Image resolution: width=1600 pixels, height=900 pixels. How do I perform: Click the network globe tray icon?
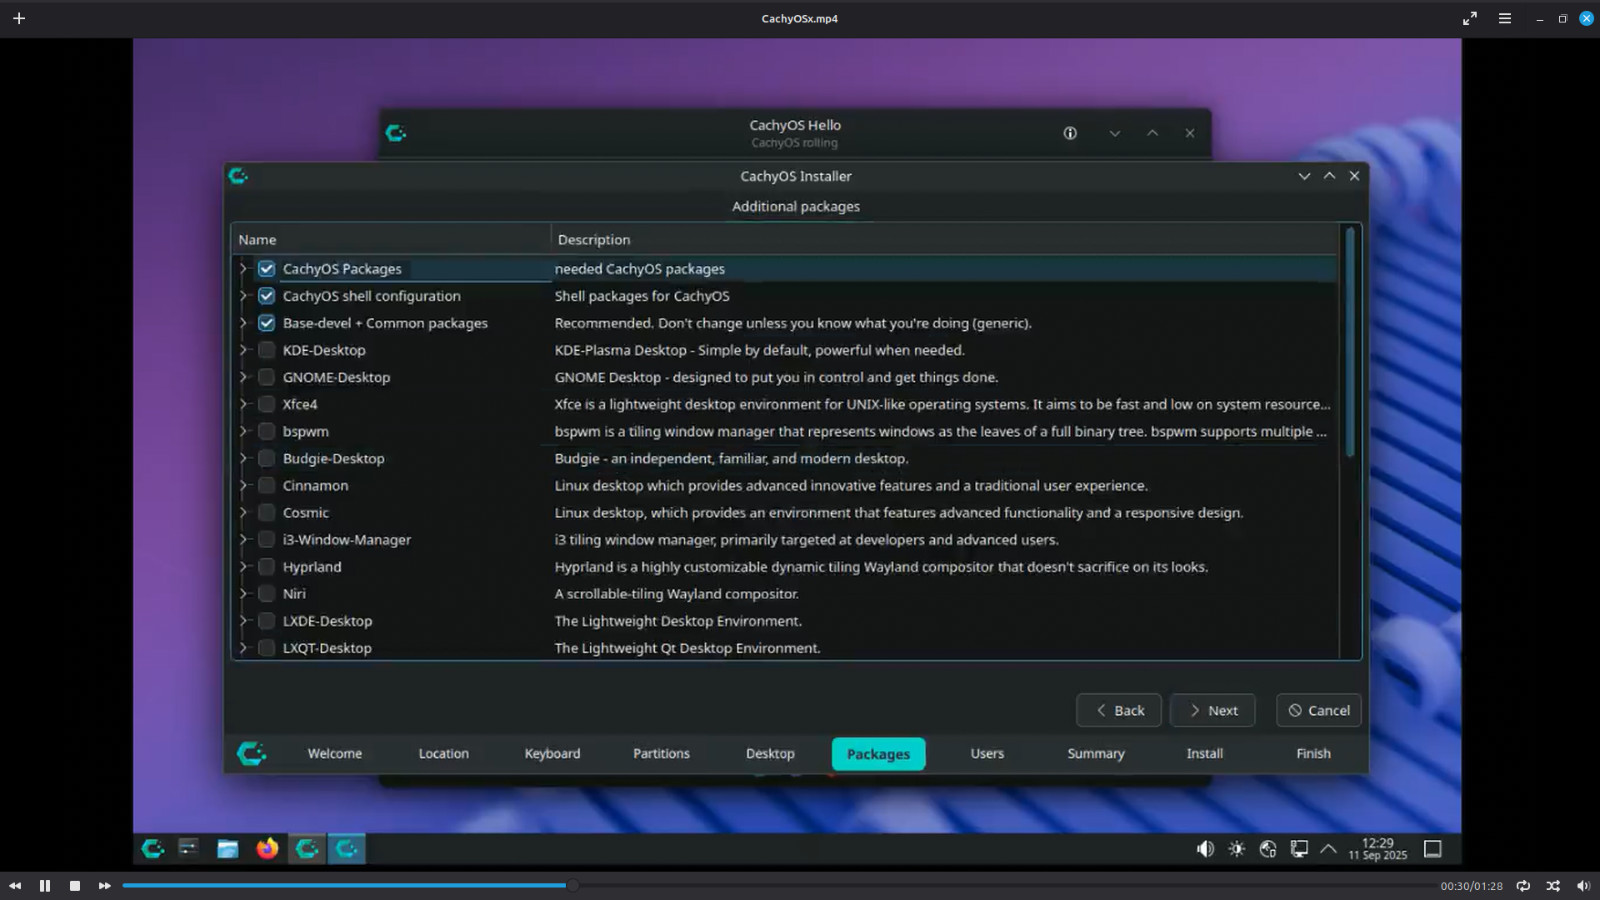tap(1268, 849)
